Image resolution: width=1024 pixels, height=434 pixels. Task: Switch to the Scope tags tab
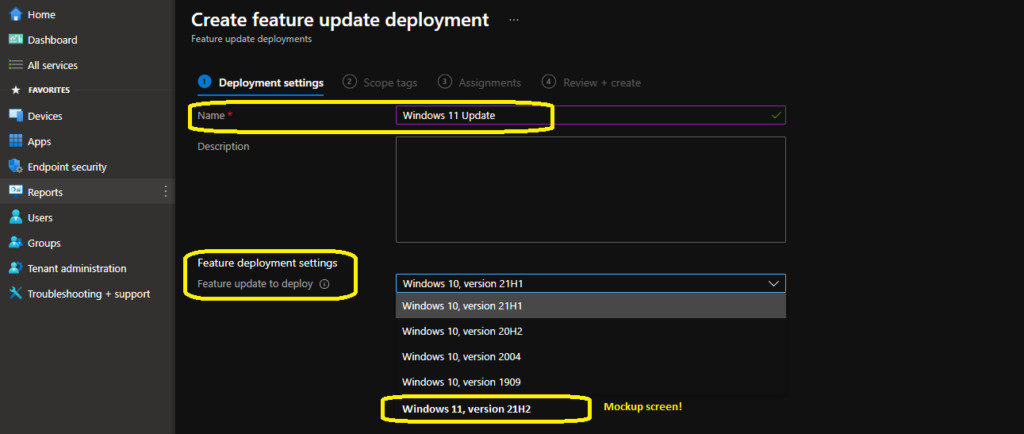point(381,83)
